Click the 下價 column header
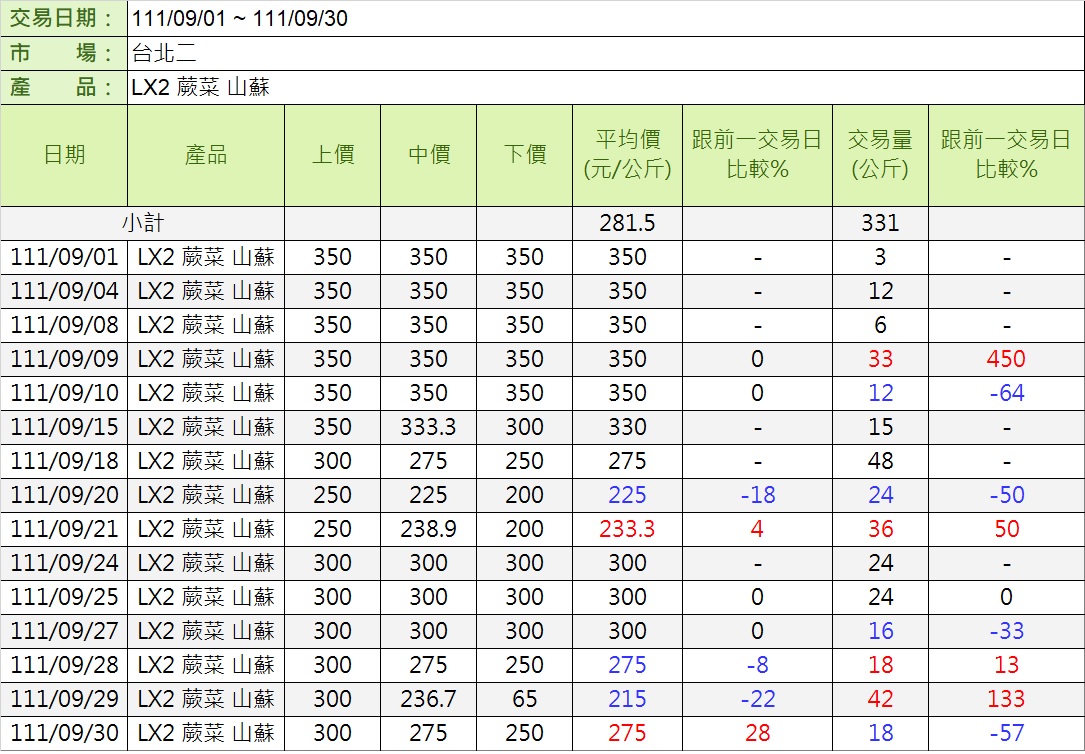The height and width of the screenshot is (754, 1085). [x=524, y=155]
